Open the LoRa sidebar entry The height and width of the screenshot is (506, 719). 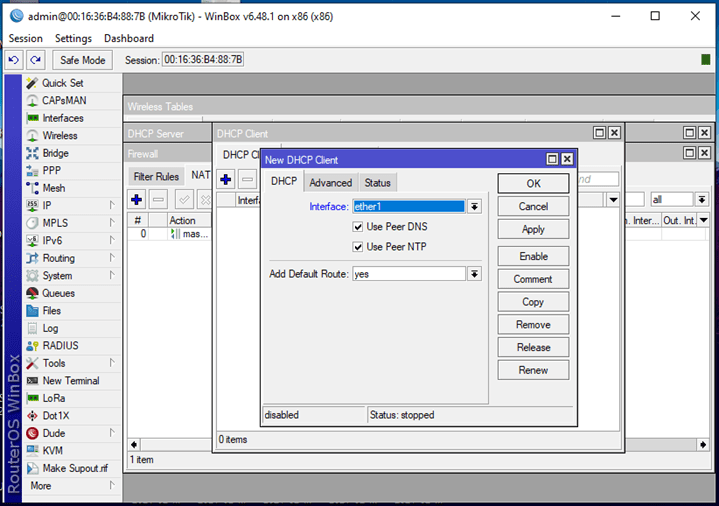[54, 398]
